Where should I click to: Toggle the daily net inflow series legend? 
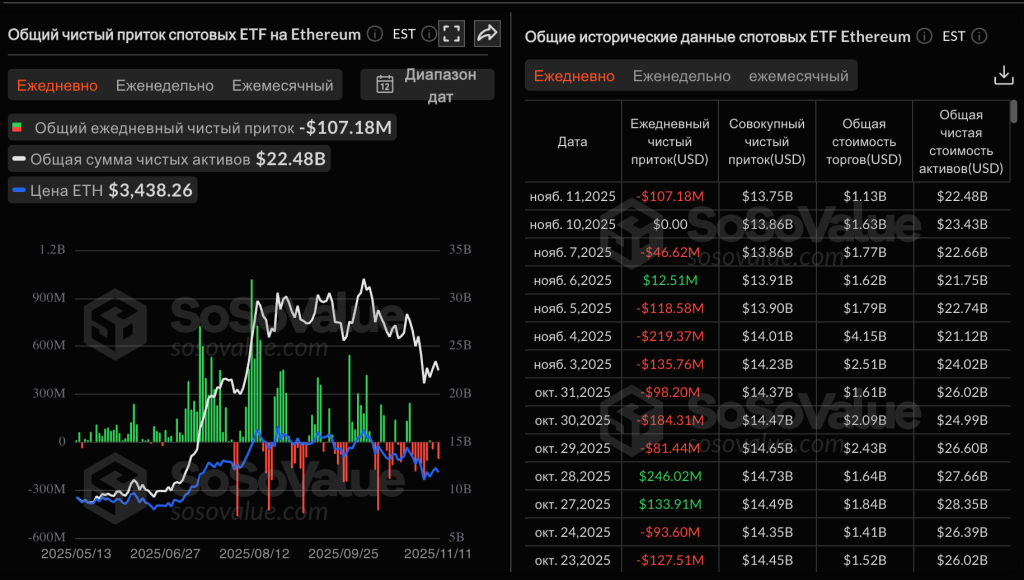pos(17,128)
